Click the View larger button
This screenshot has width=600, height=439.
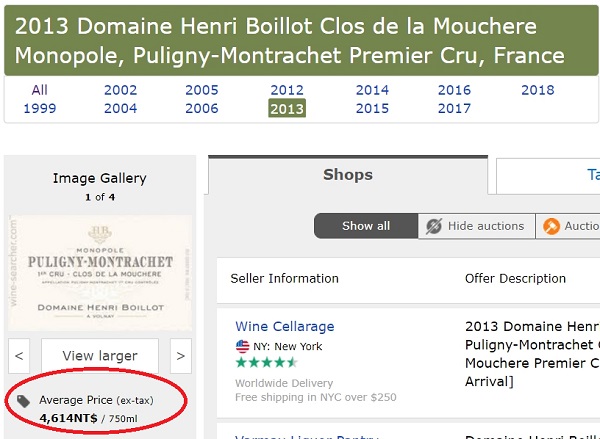tap(100, 356)
